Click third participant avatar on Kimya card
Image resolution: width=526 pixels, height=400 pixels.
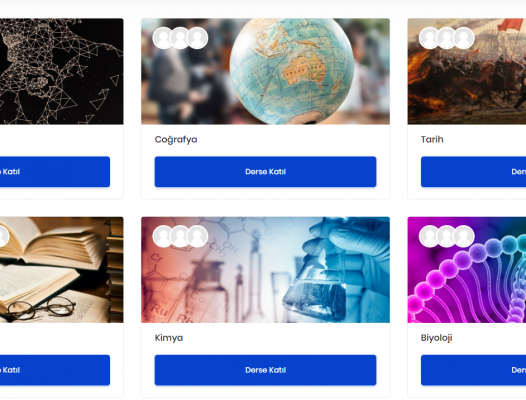[x=198, y=236]
